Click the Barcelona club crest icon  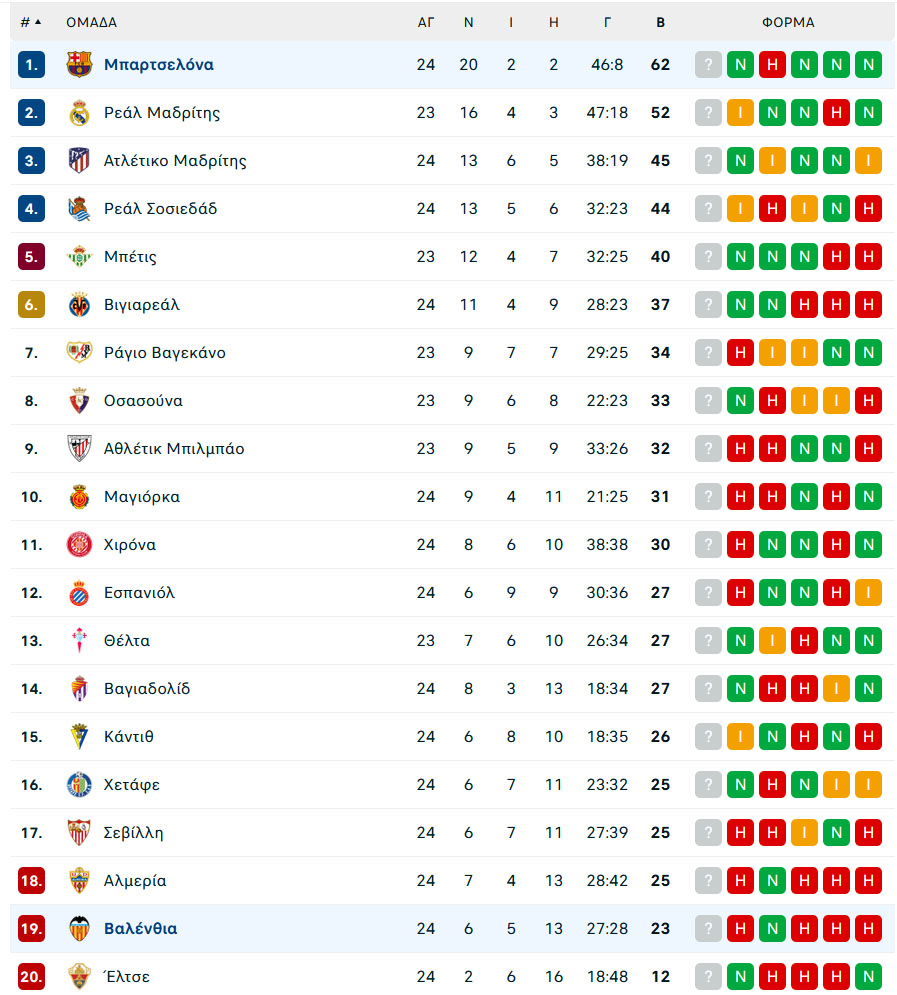pyautogui.click(x=79, y=65)
